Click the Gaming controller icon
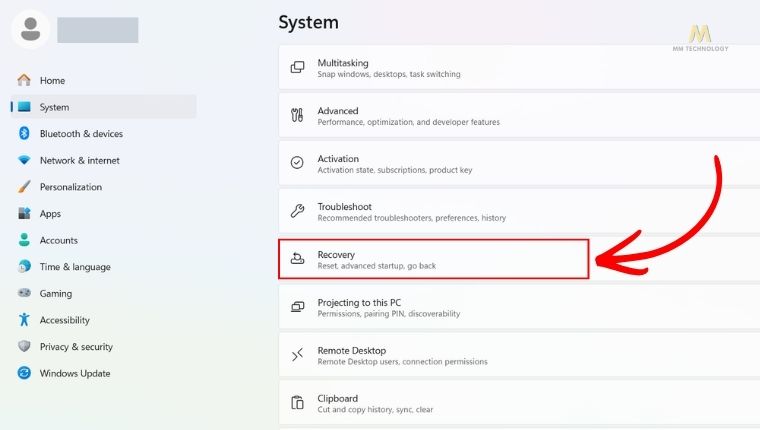This screenshot has height=430, width=760. [24, 293]
